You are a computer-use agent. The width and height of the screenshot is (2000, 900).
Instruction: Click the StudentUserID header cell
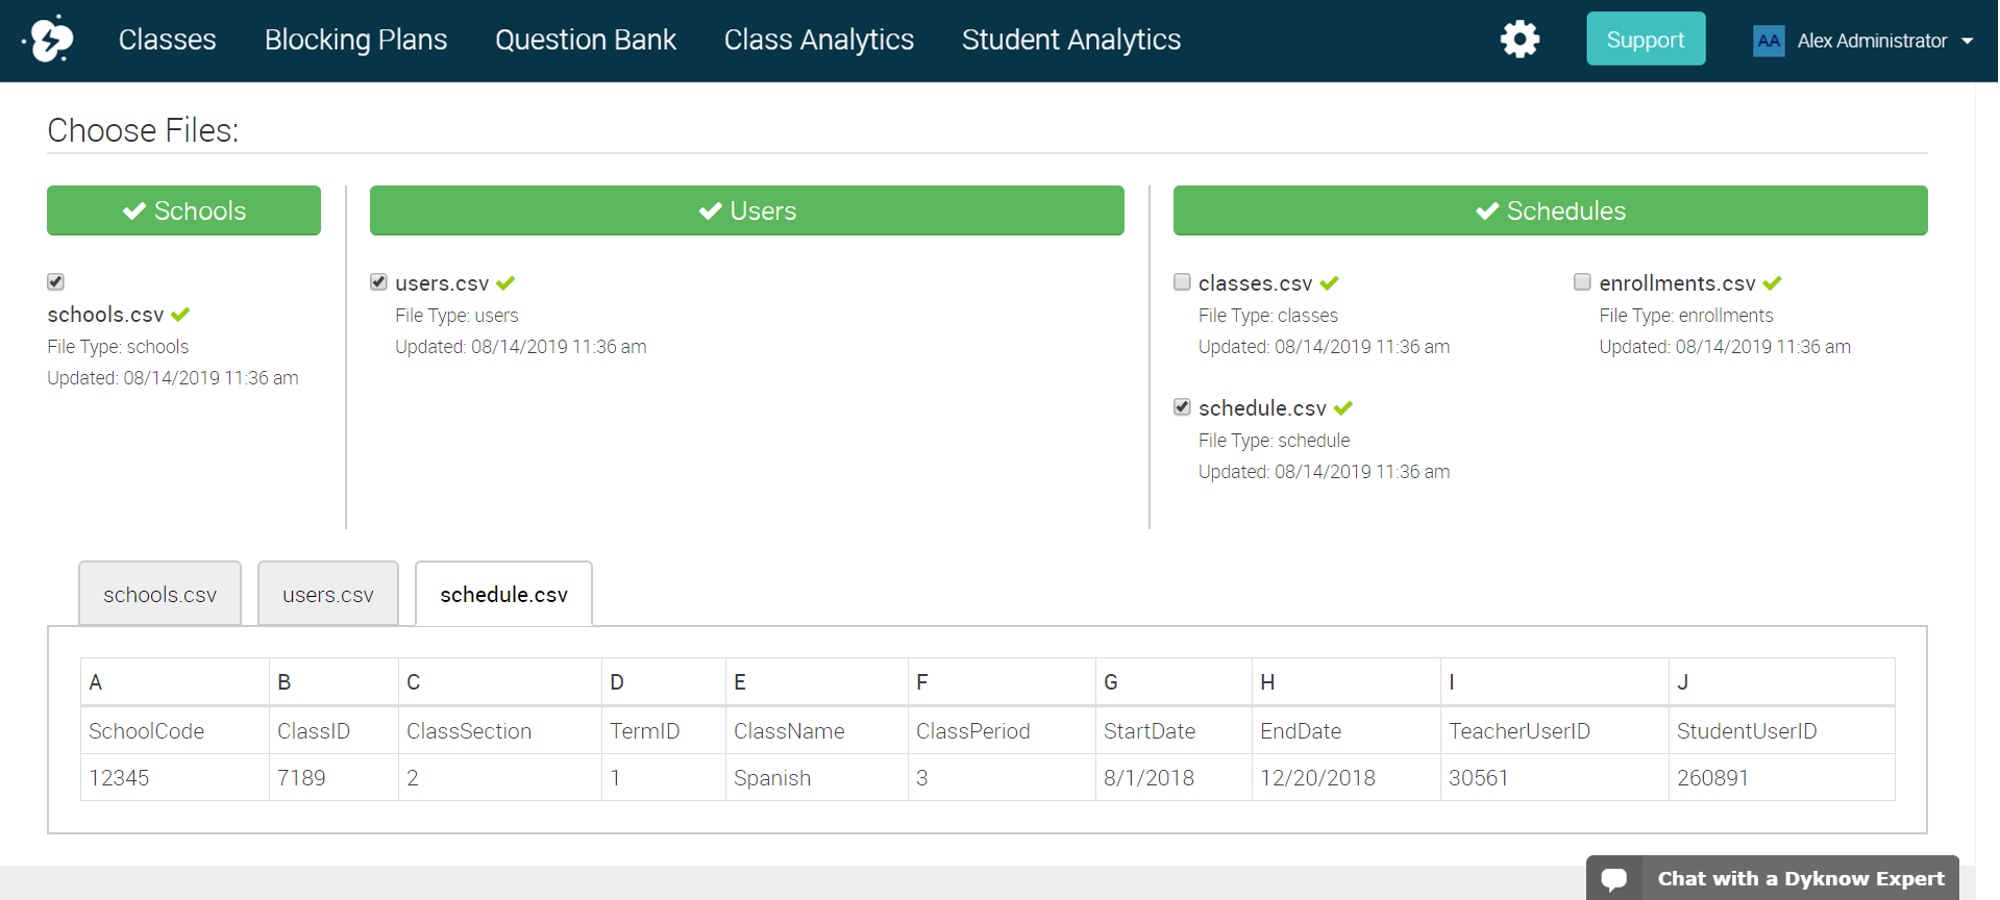(1782, 731)
